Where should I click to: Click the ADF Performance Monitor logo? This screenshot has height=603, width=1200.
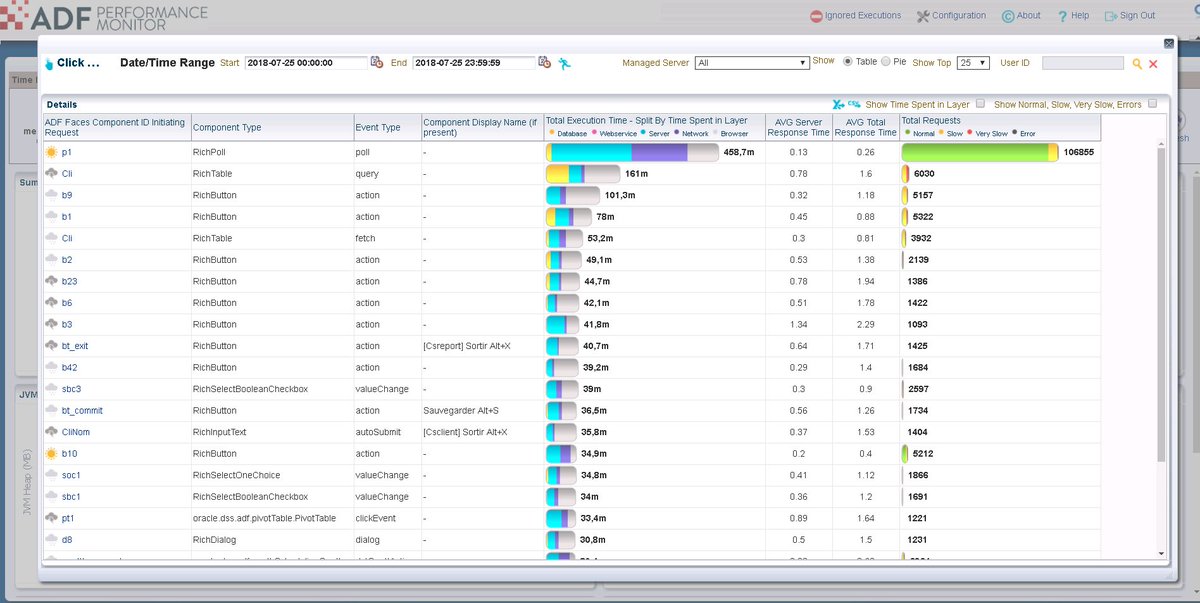click(104, 15)
